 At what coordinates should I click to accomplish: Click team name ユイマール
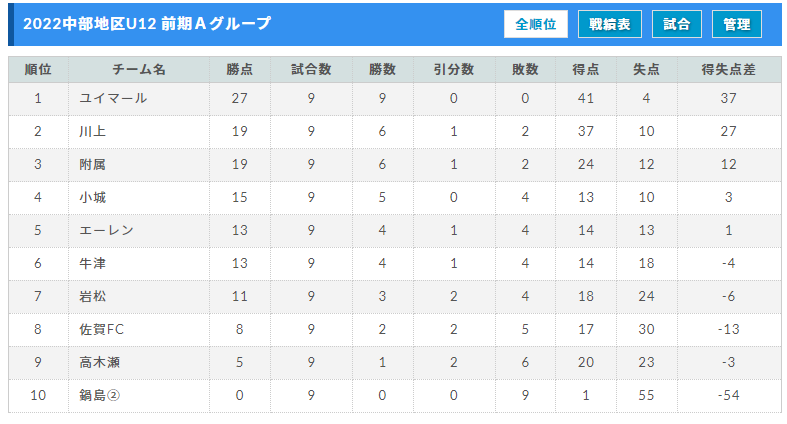click(x=113, y=98)
